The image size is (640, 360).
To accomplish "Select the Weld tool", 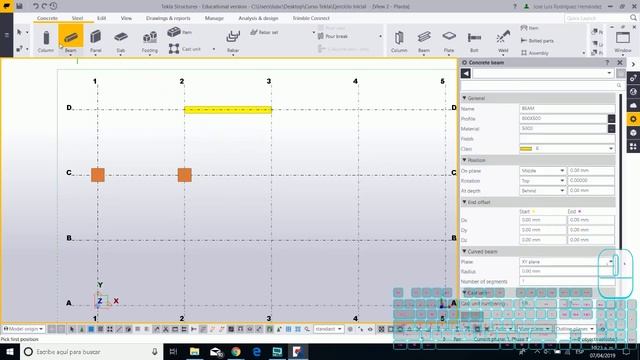I will point(503,40).
